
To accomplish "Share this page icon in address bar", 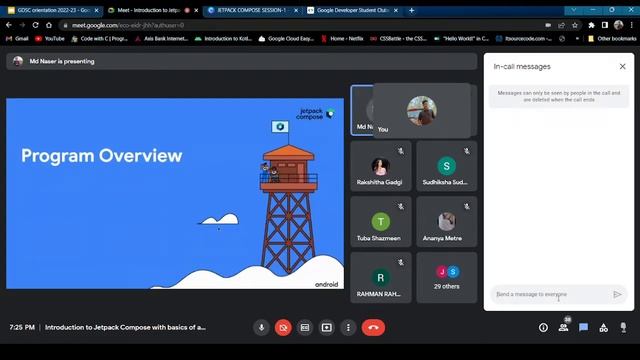I will pyautogui.click(x=561, y=25).
